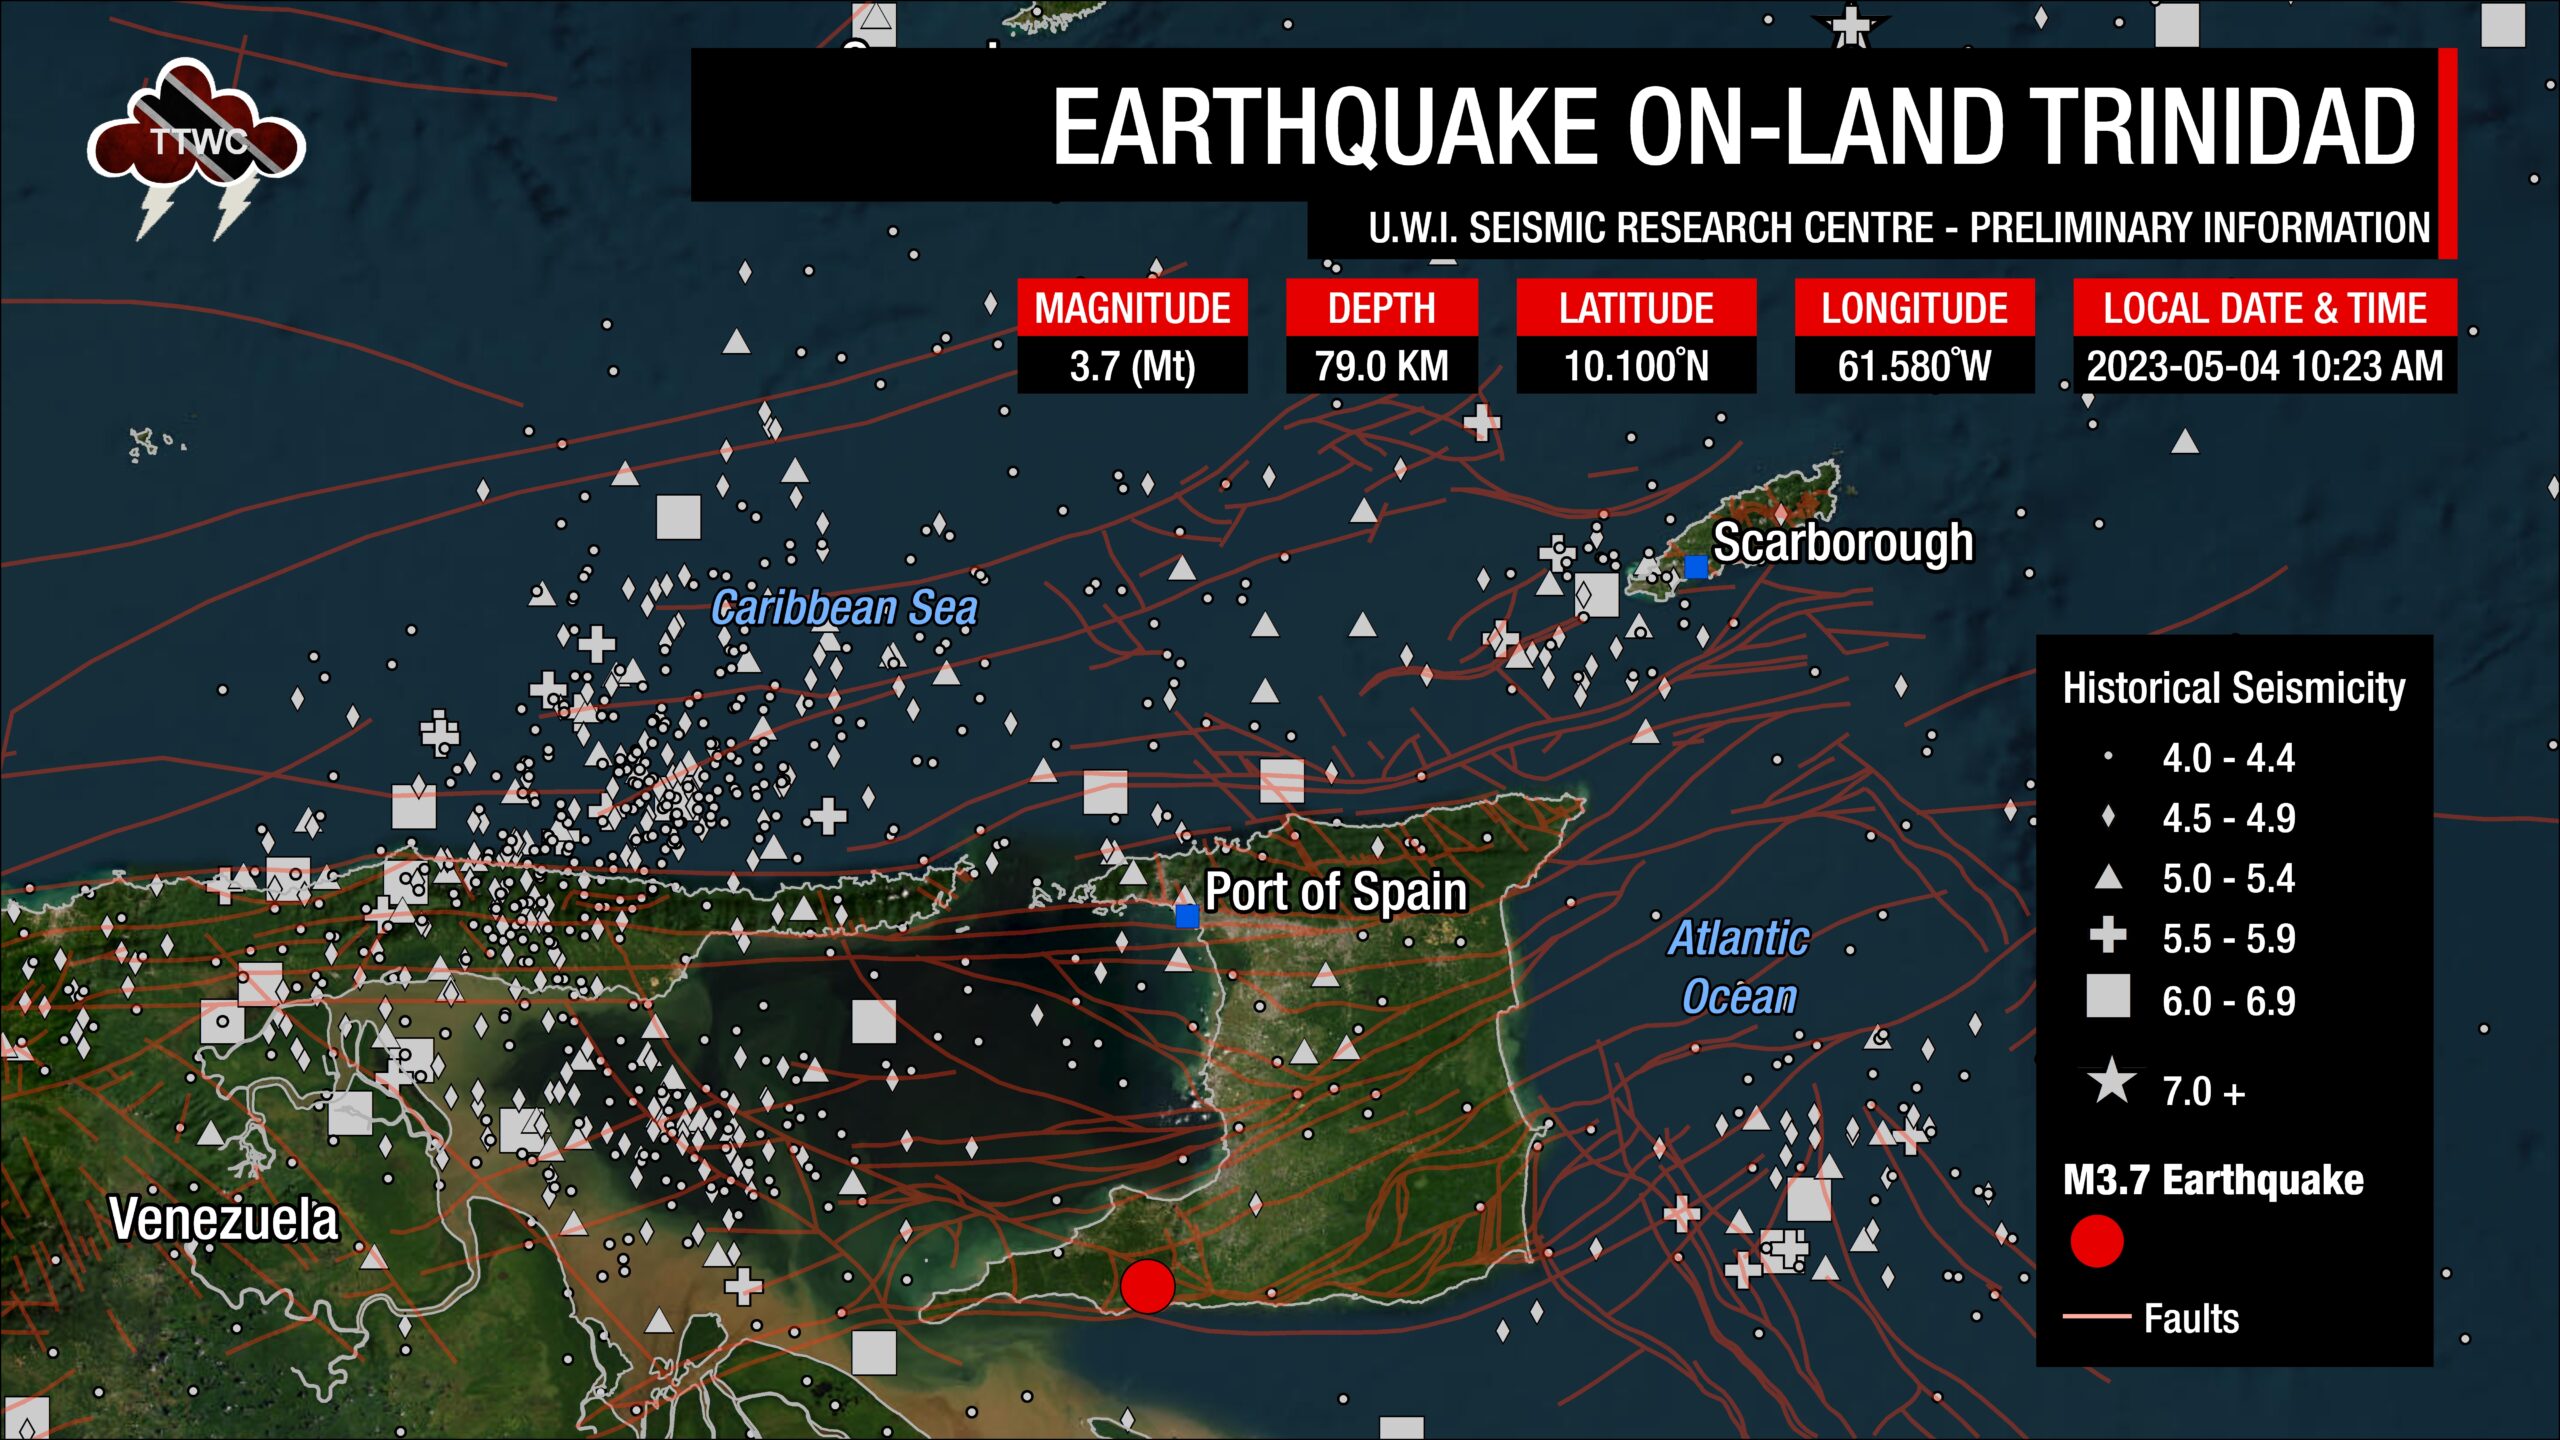Click the legend star symbol for 7.0 +

coord(2111,1081)
